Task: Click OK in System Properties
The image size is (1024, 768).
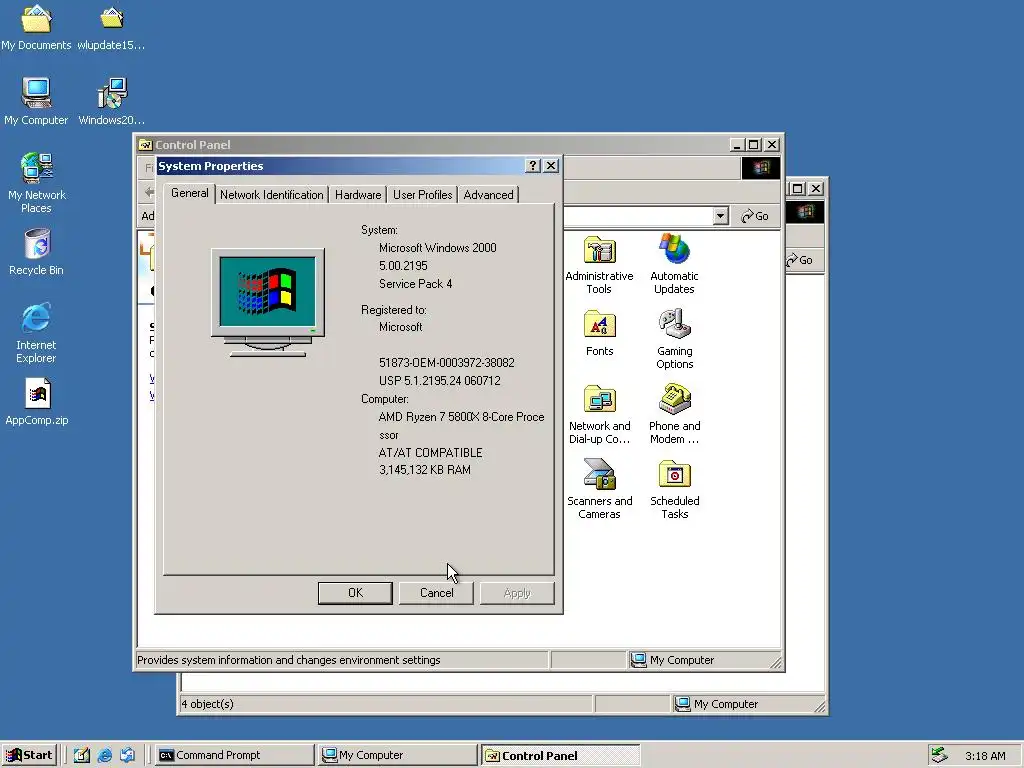Action: coord(355,593)
